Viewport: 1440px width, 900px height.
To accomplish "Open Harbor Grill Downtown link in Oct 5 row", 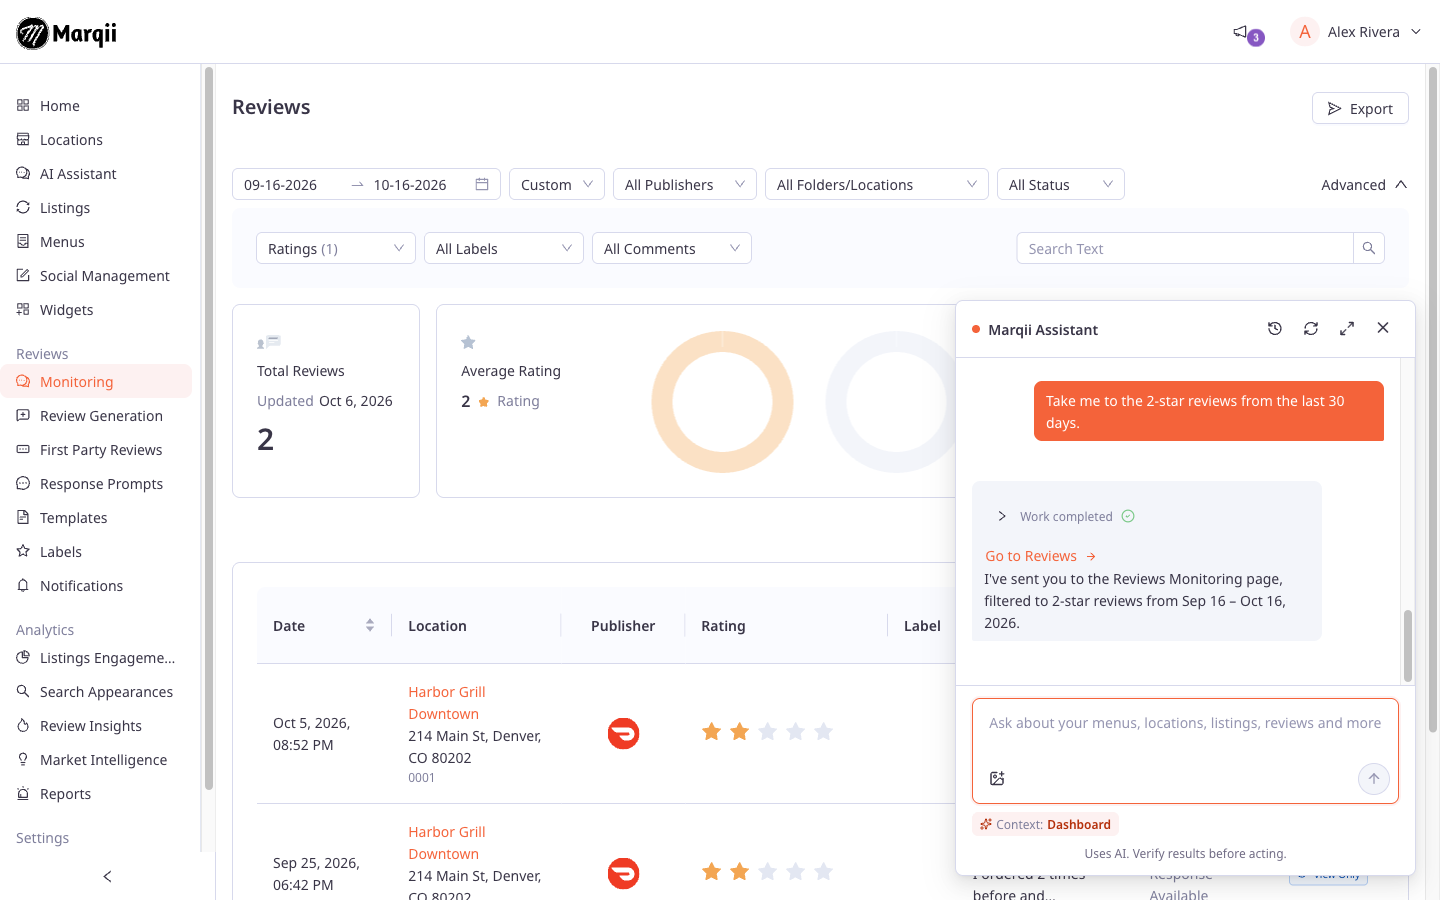I will [x=446, y=703].
